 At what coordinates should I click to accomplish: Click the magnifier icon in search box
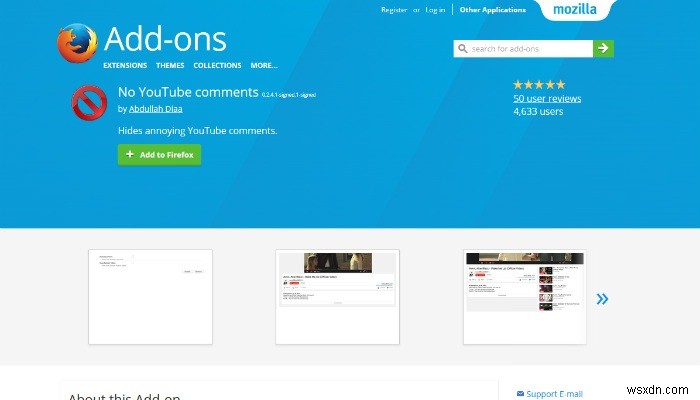[463, 49]
